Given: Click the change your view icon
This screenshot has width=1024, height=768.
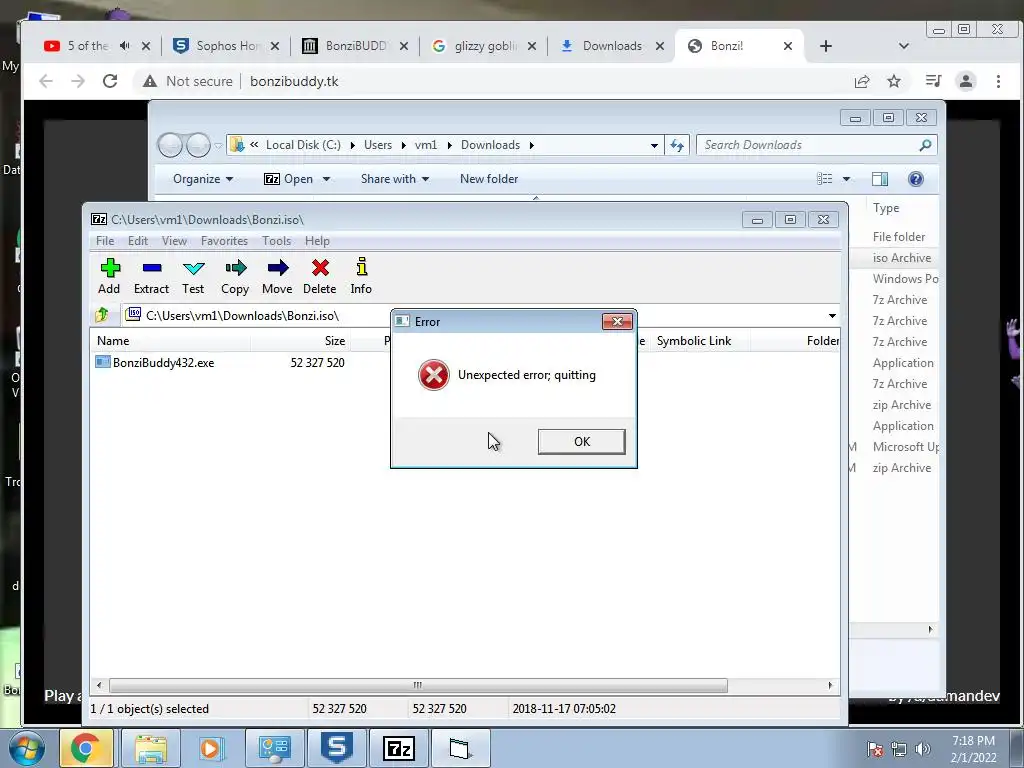Looking at the screenshot, I should pos(825,179).
